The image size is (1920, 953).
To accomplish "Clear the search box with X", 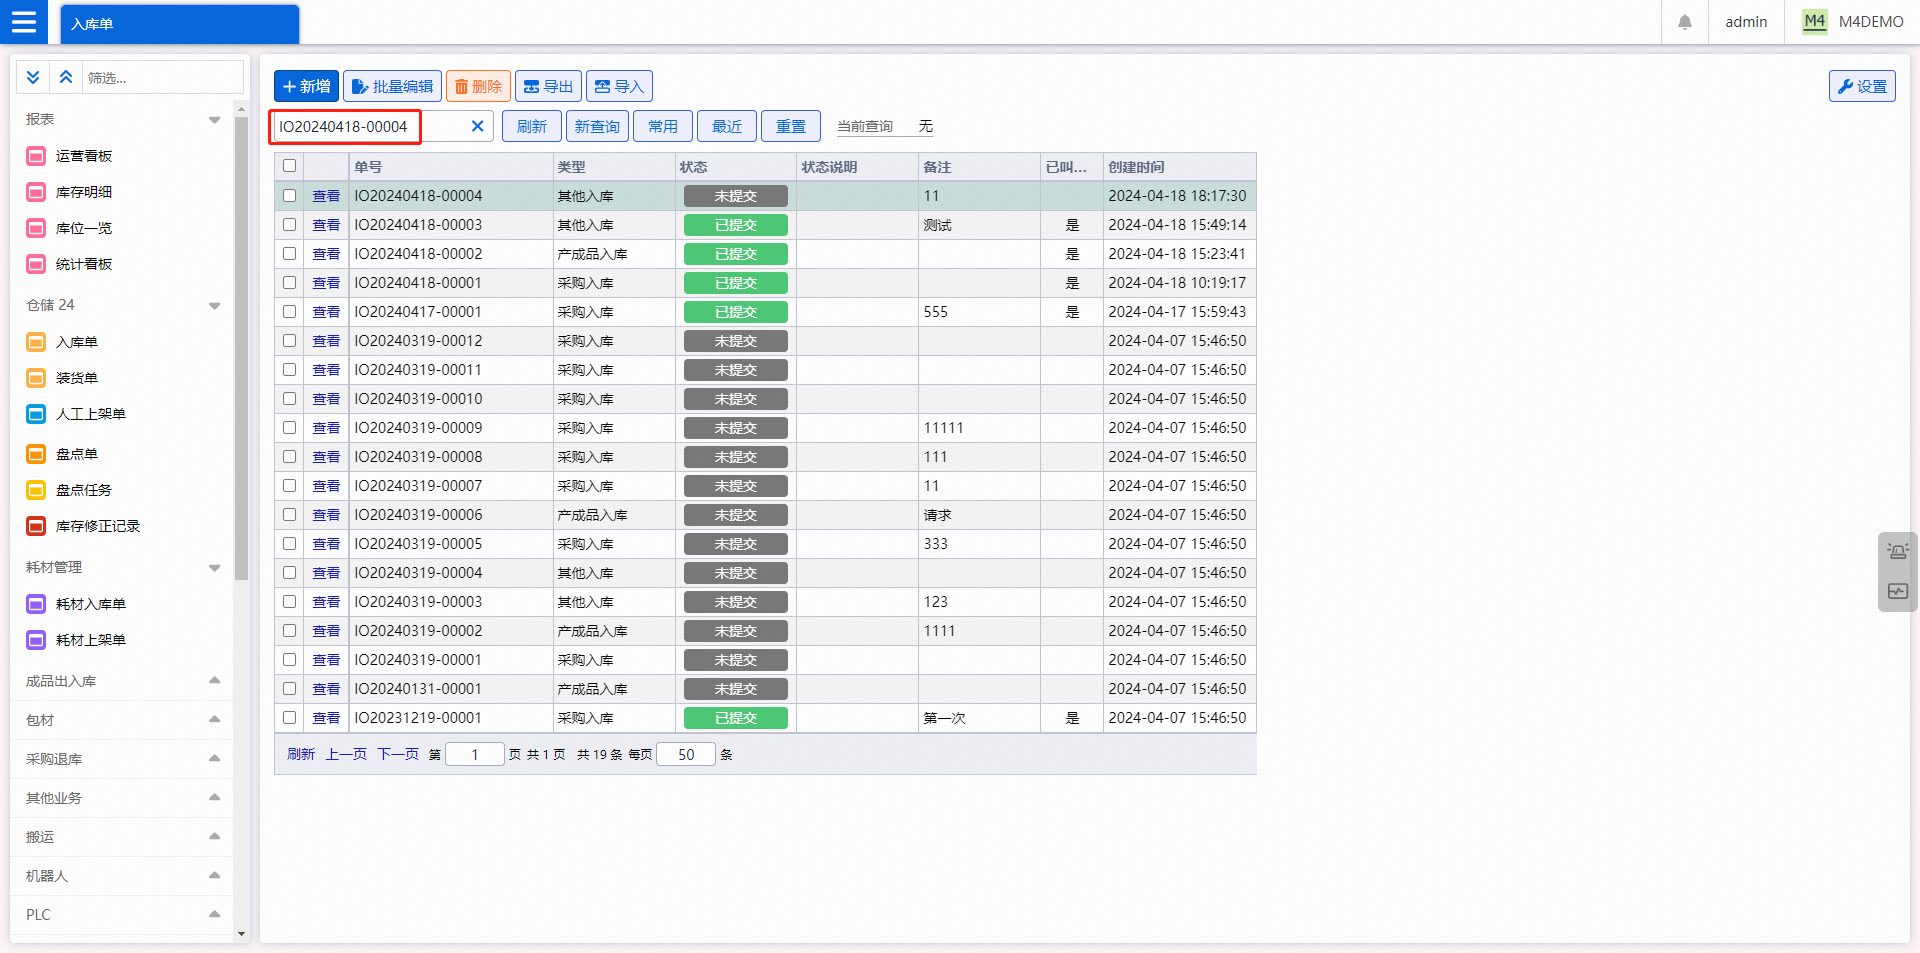I will [477, 126].
